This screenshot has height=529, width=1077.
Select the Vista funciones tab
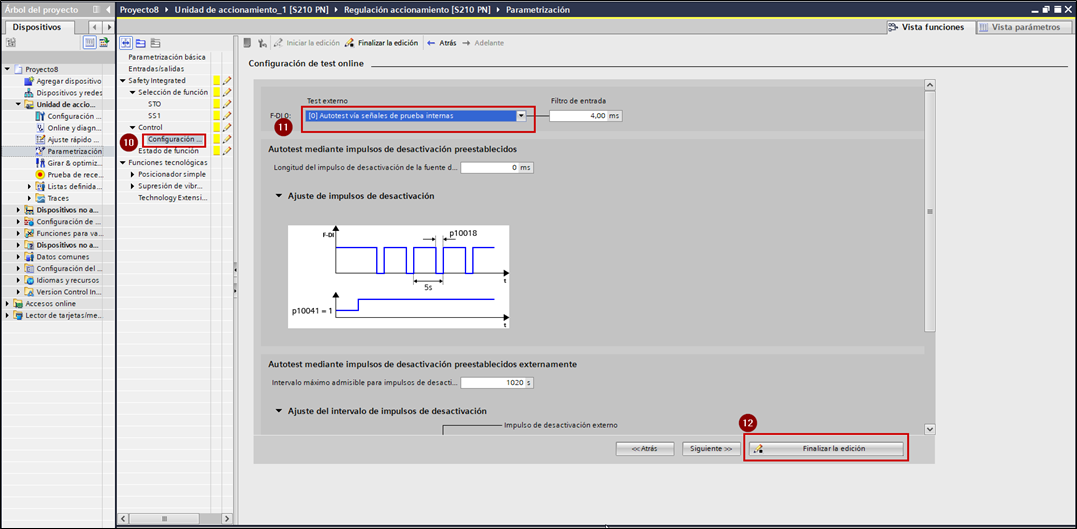[x=926, y=27]
